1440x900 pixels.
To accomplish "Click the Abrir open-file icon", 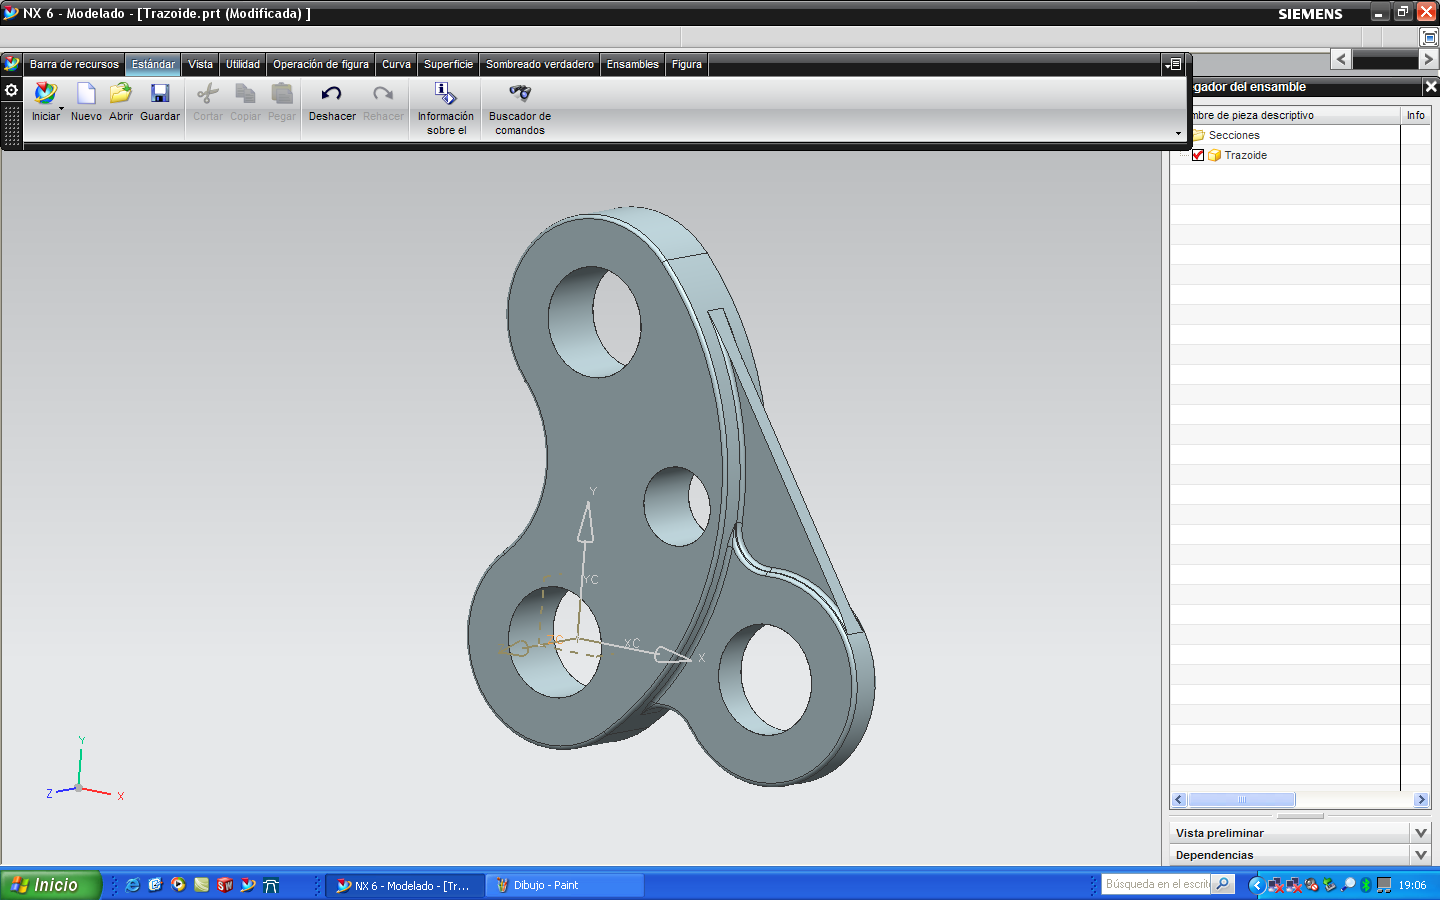I will [x=121, y=94].
